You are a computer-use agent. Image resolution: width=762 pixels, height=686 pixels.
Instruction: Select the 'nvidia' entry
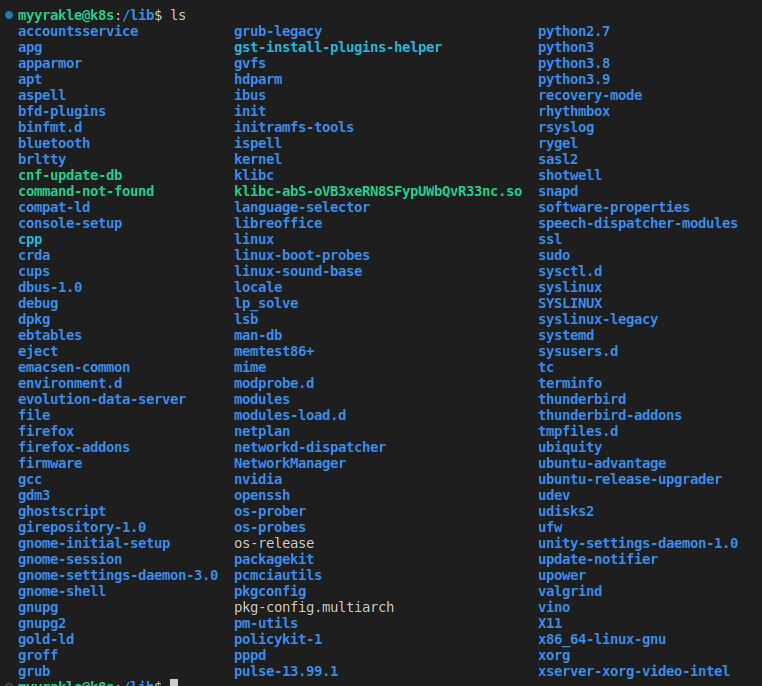click(x=258, y=480)
